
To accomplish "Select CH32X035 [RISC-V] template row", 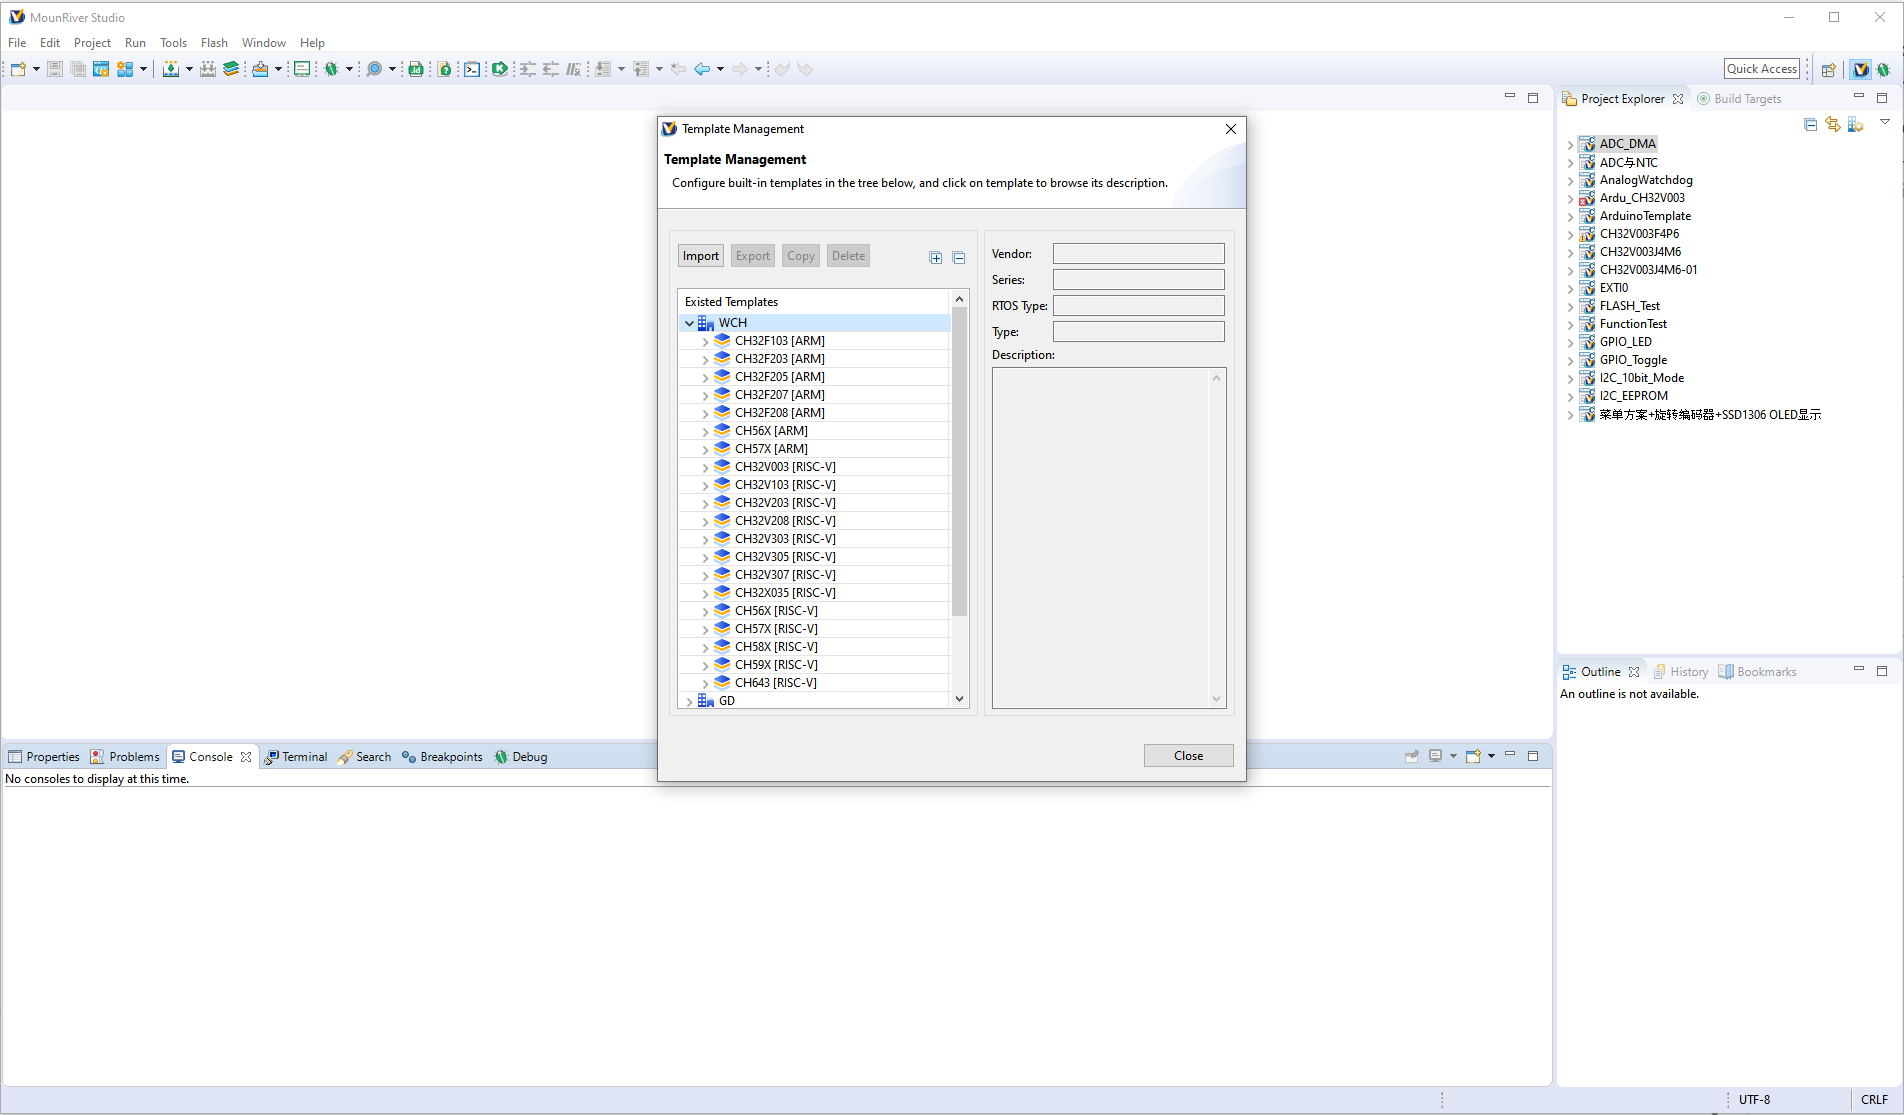I will point(785,593).
